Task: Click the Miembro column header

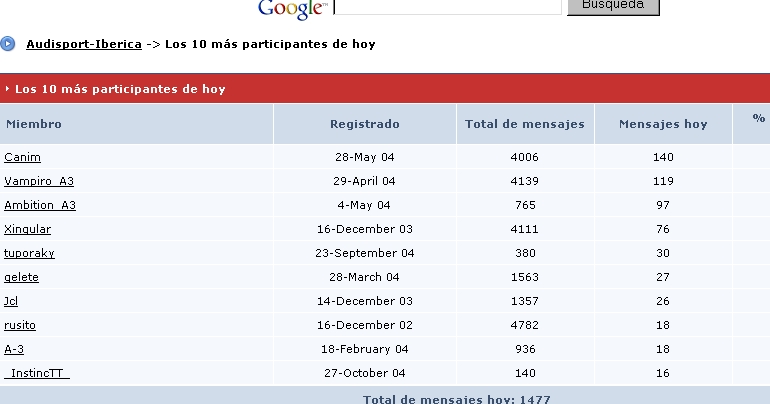Action: coord(34,124)
